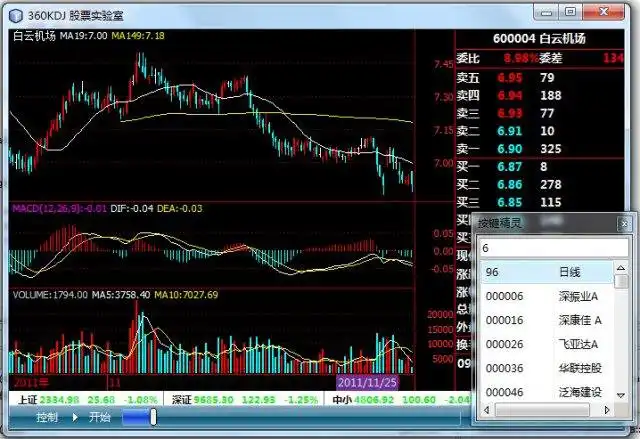
Task: Select 000026 飞亚达A in the list
Action: coord(546,344)
